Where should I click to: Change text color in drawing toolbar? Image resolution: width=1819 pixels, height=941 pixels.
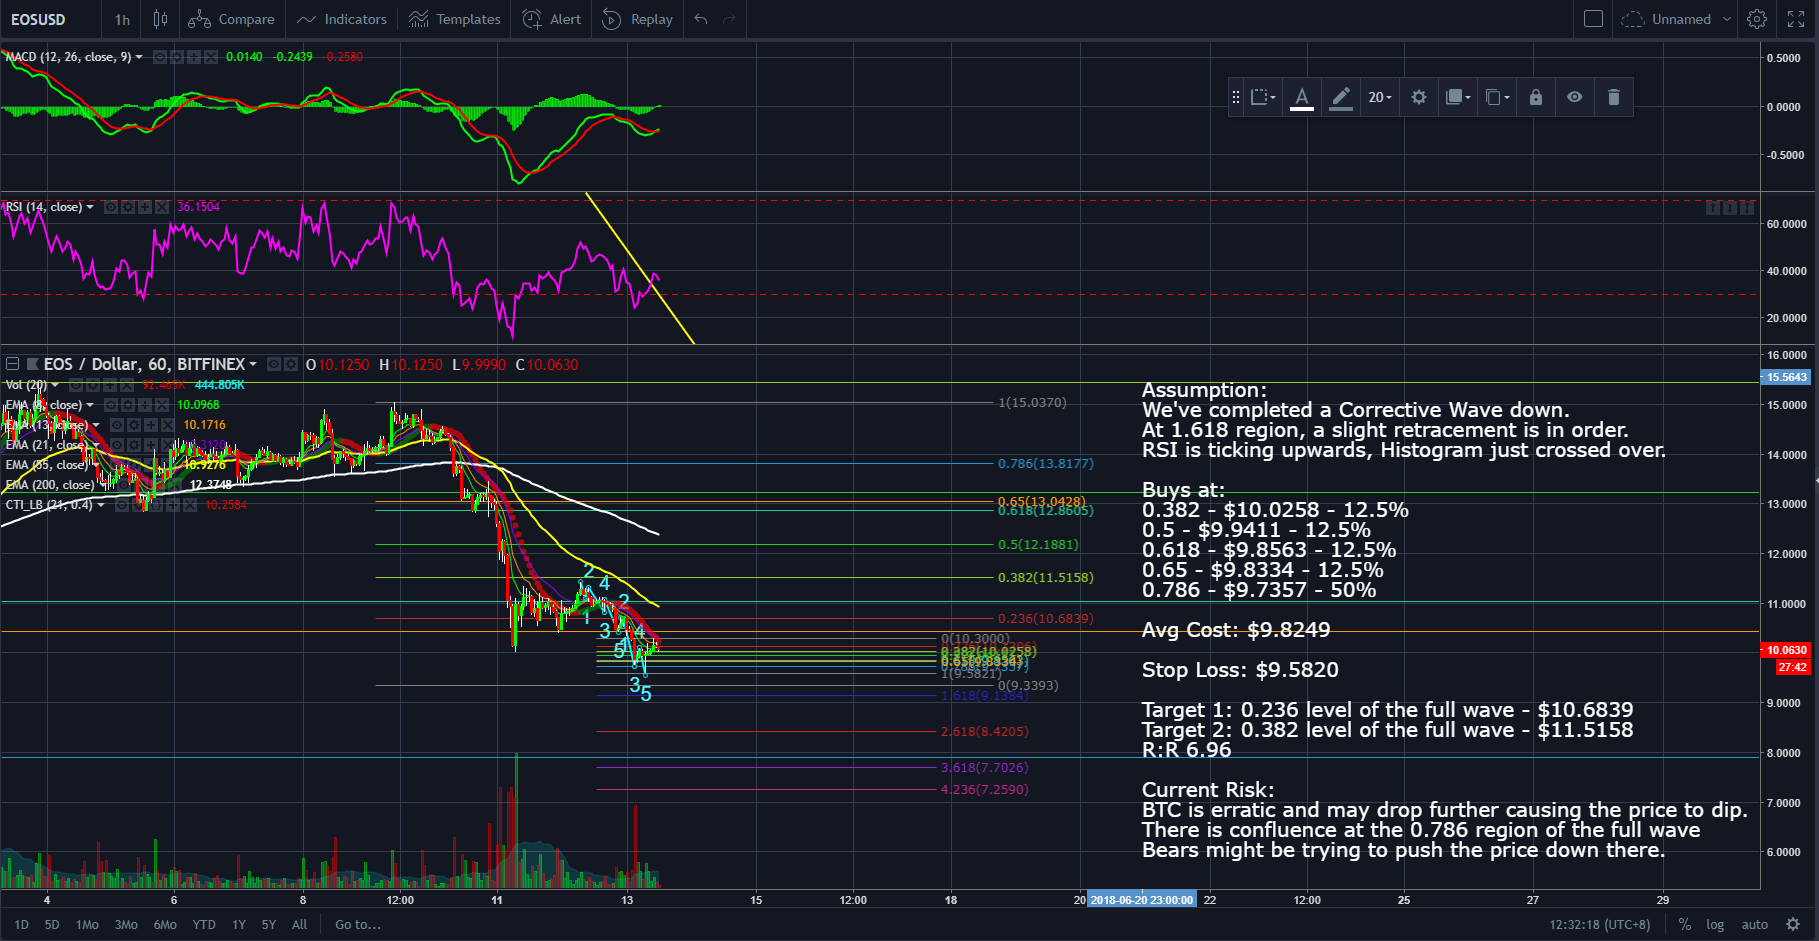(x=1302, y=97)
